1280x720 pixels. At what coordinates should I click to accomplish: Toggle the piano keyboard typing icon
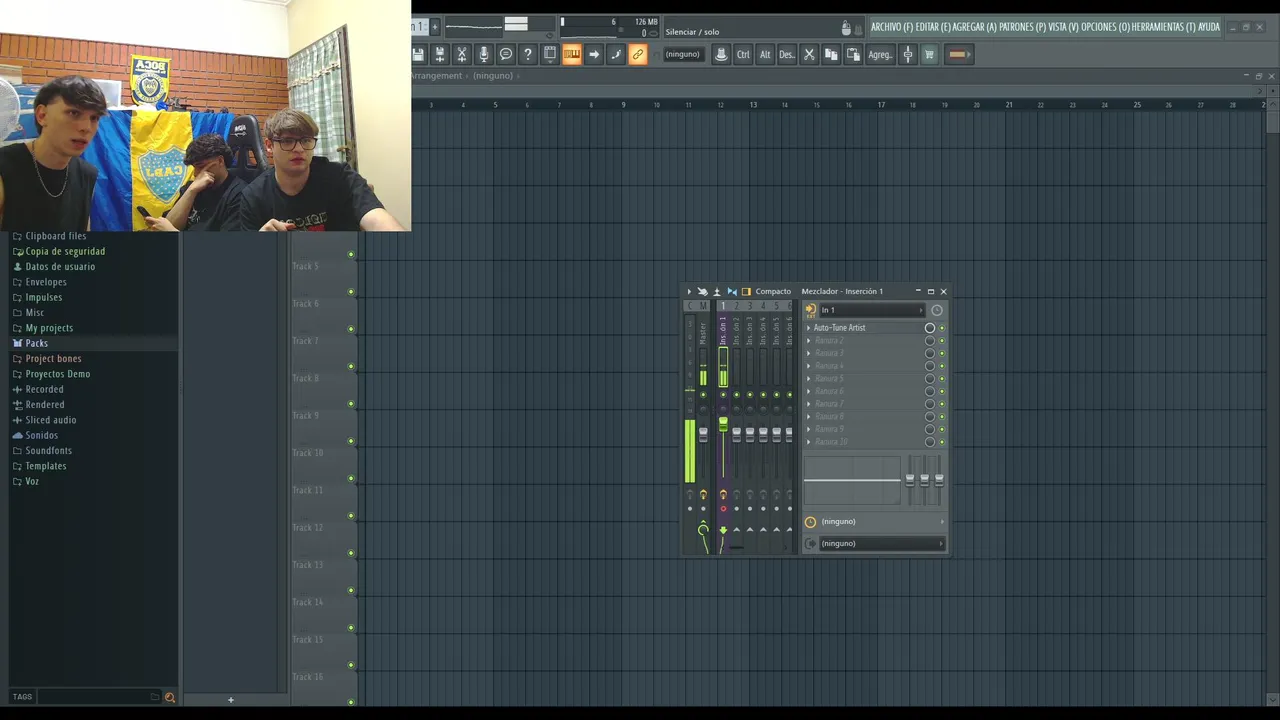(572, 55)
